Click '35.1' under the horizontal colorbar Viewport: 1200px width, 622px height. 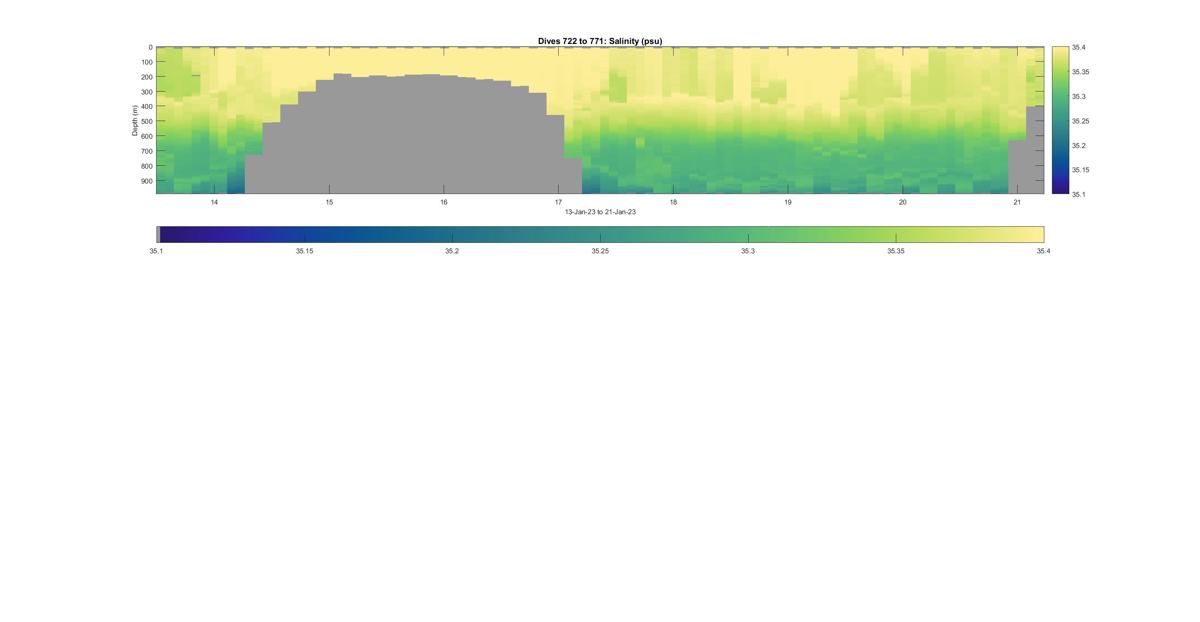(156, 252)
